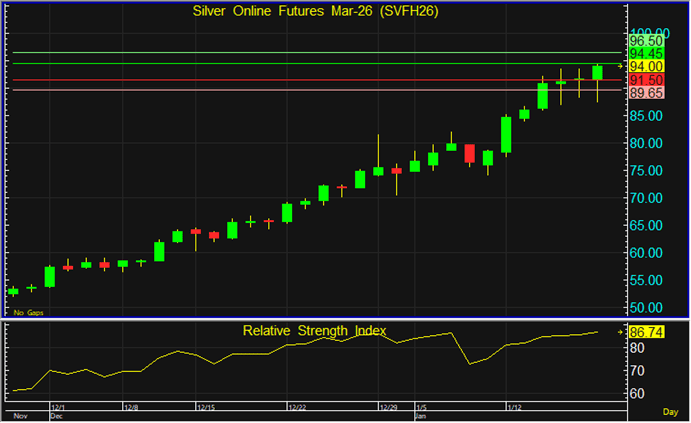Click the 86.74 RSI value label
The width and height of the screenshot is (691, 423).
coord(647,331)
